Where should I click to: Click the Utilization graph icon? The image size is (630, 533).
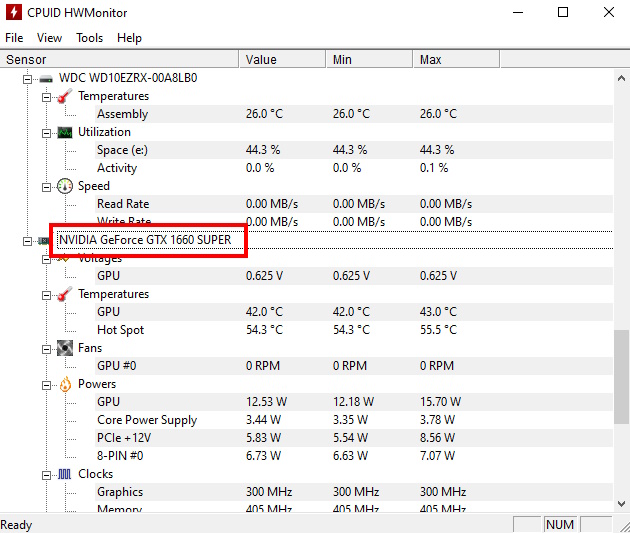point(65,132)
